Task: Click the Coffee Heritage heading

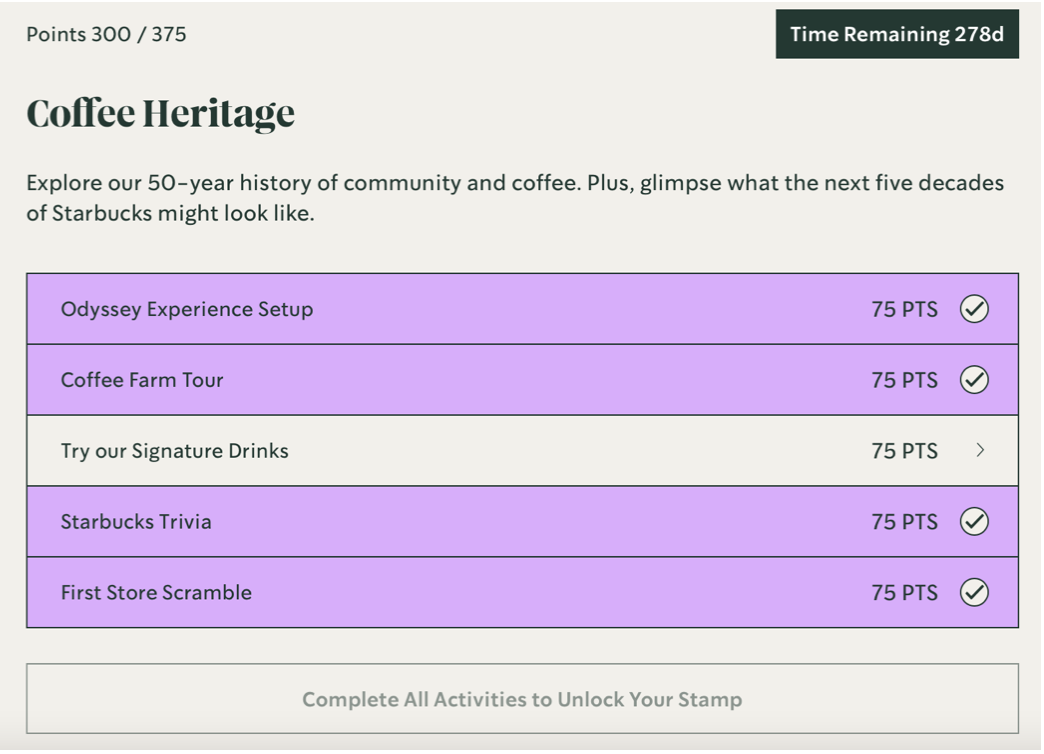Action: pos(160,114)
